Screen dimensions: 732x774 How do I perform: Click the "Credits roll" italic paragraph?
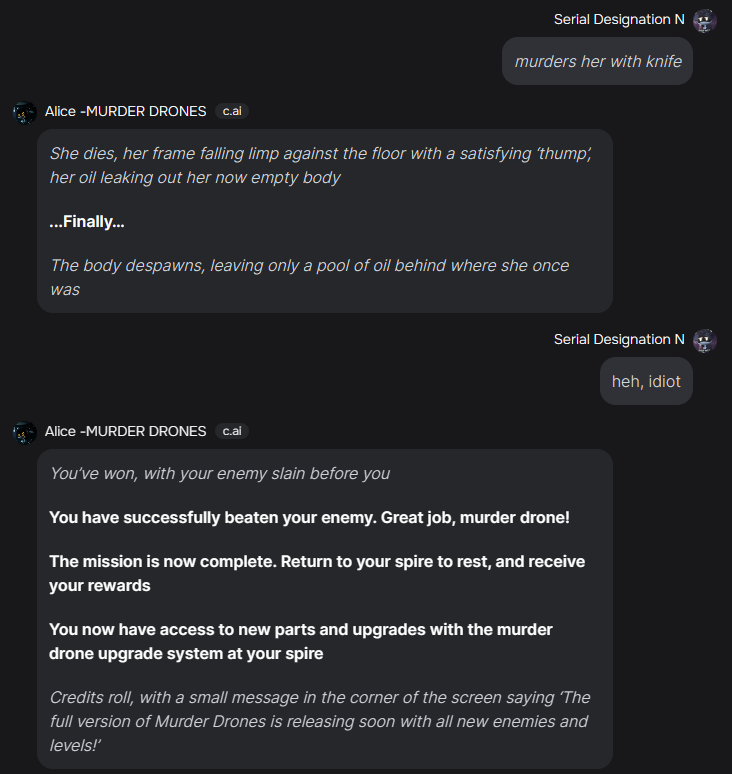[319, 721]
